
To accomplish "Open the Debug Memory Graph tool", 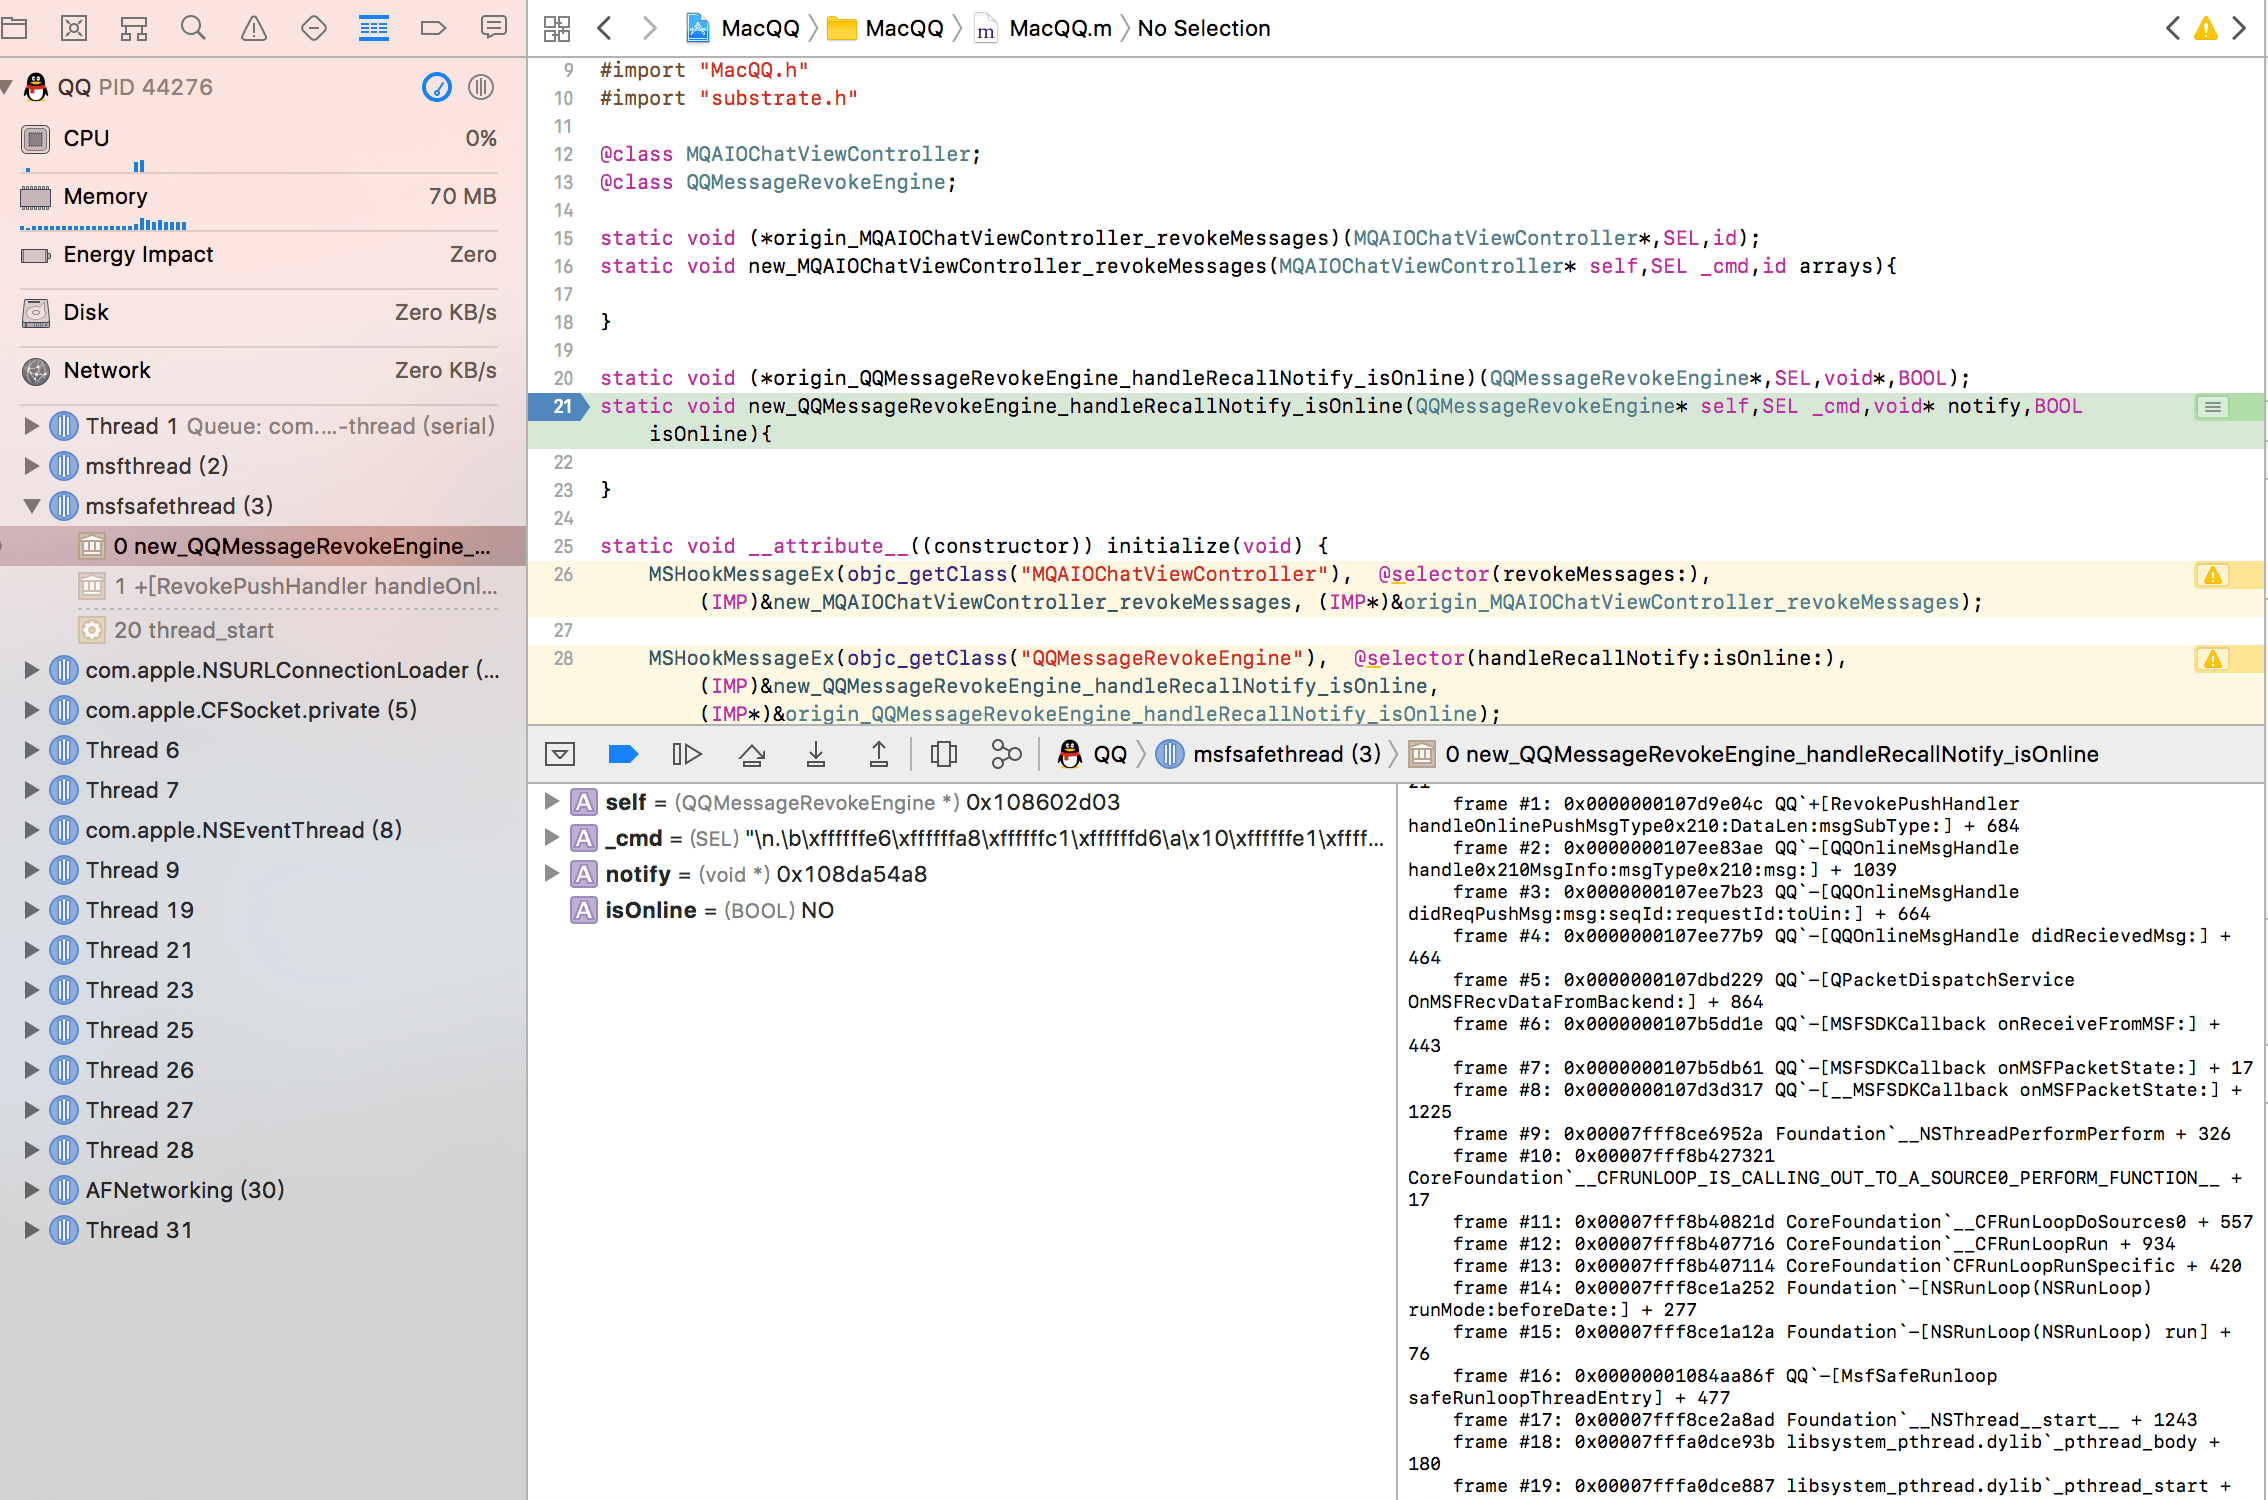I will pos(1006,754).
